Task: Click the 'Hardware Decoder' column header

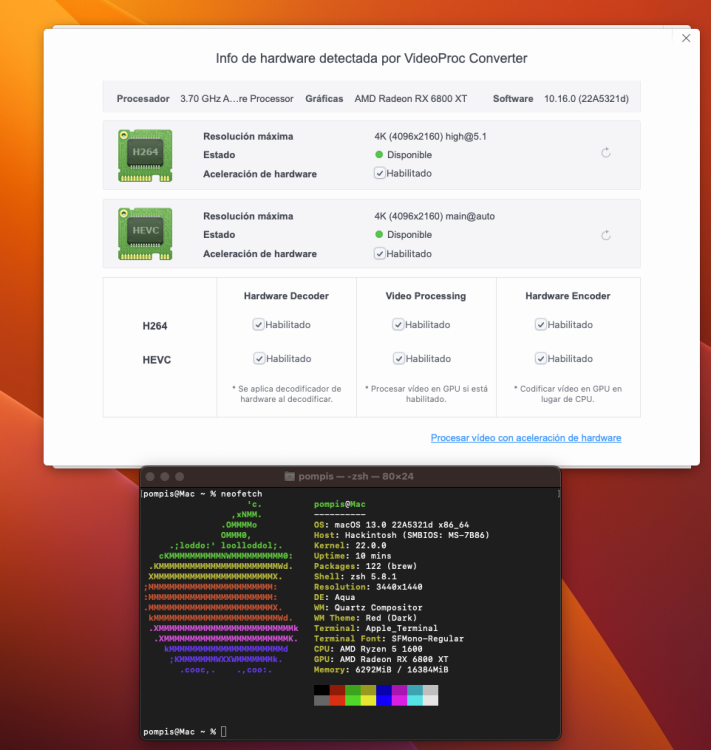Action: tap(286, 296)
